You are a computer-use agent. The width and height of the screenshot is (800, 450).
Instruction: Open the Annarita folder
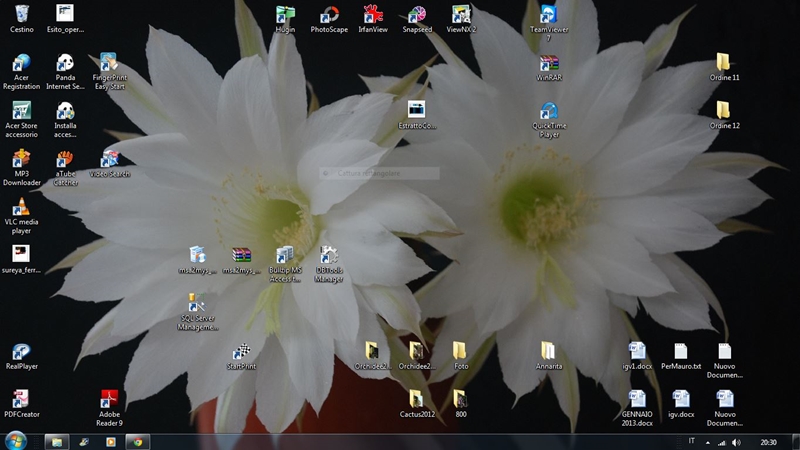tap(548, 356)
